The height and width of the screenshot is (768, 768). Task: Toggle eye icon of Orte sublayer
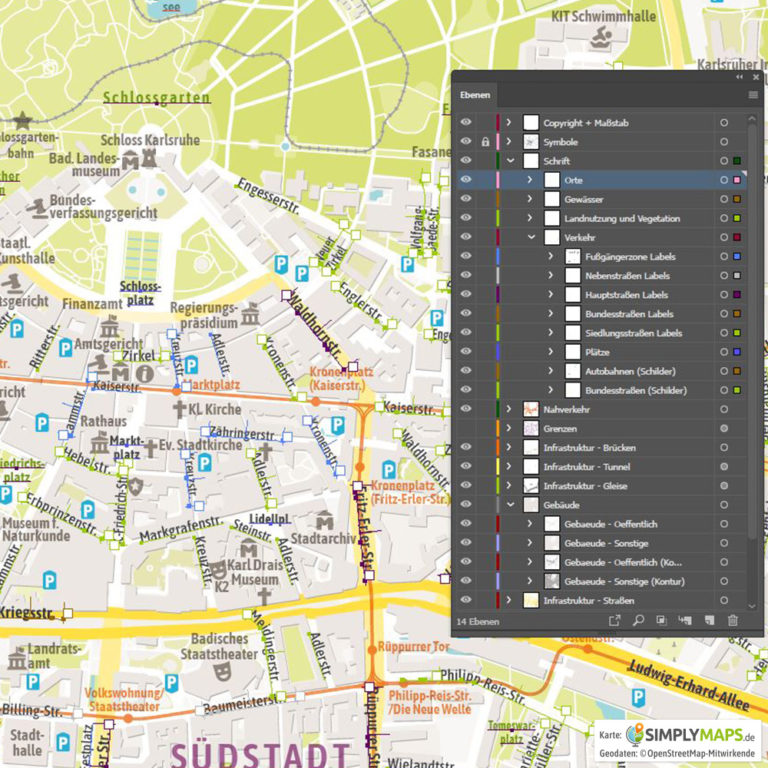tap(466, 180)
